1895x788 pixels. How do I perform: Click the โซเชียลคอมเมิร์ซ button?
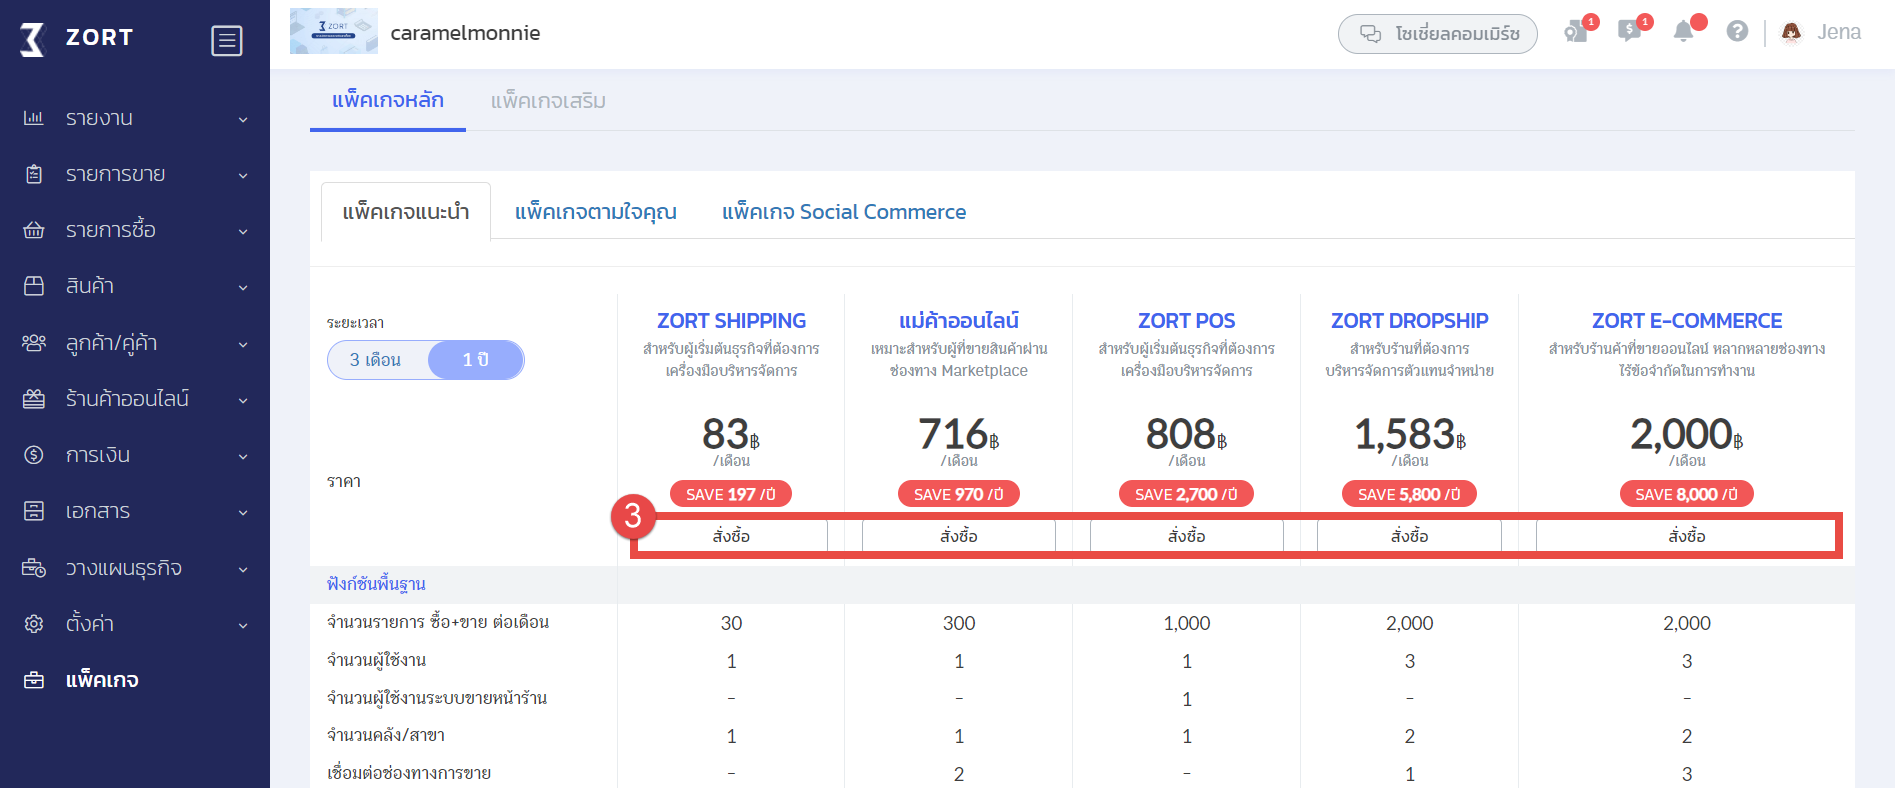(x=1438, y=34)
